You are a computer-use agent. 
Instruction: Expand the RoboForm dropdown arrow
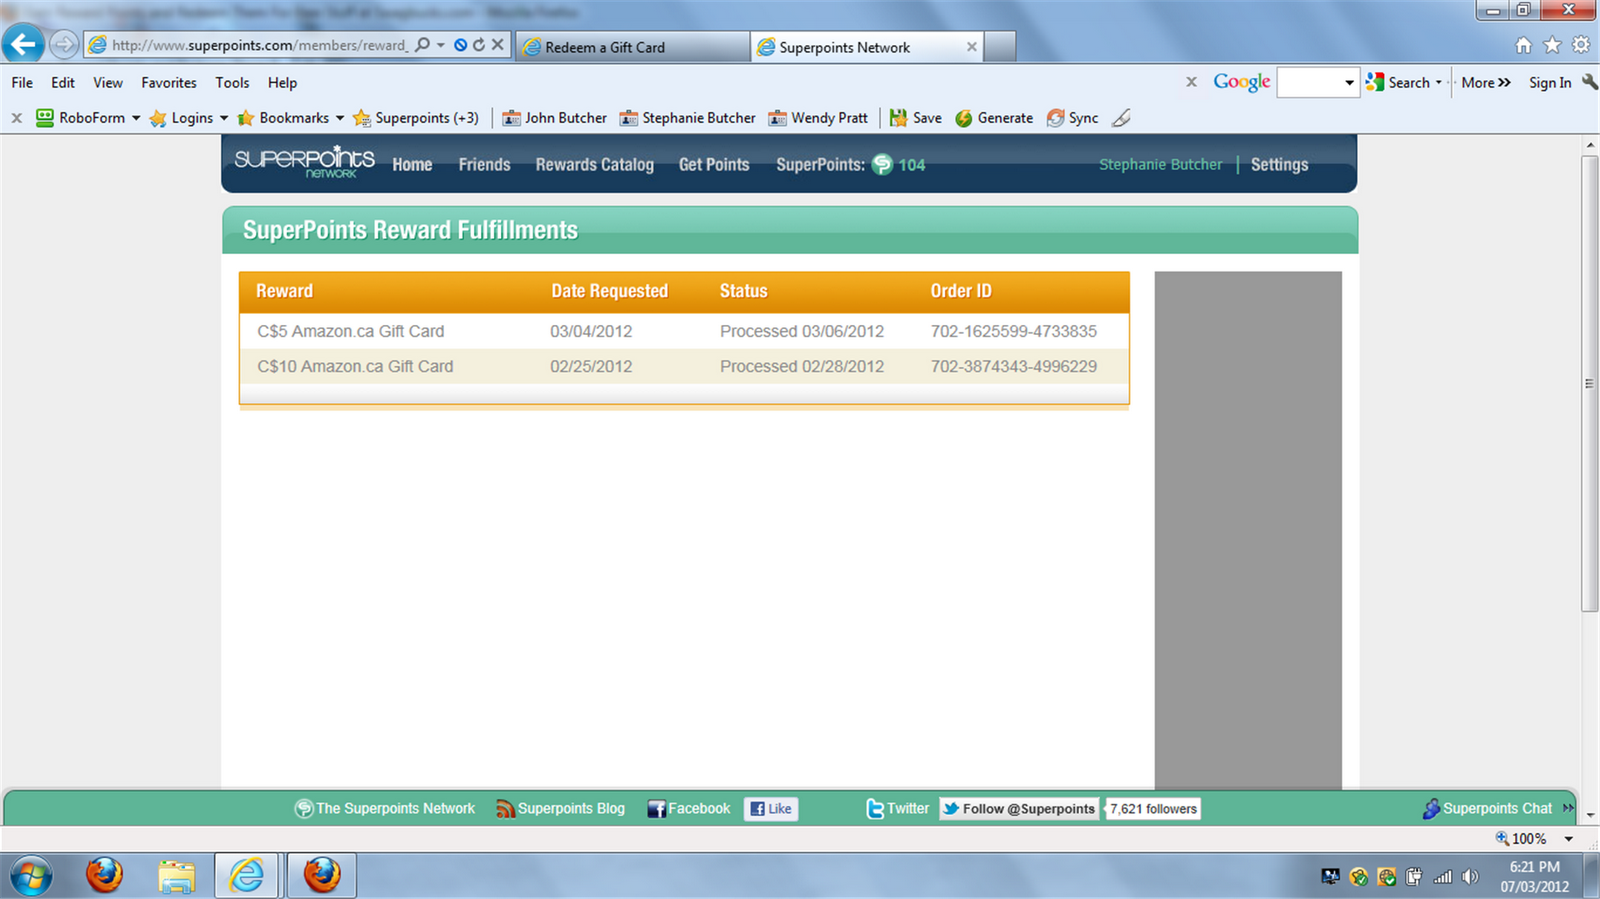point(136,118)
